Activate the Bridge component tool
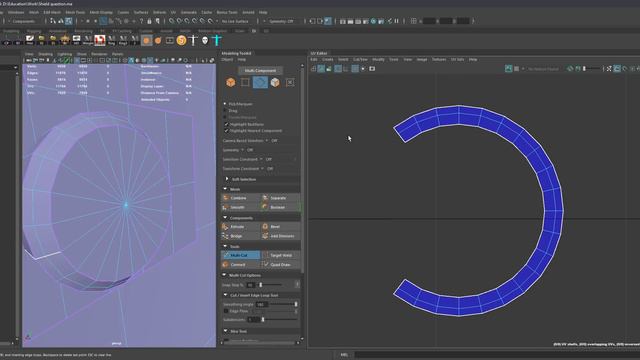The width and height of the screenshot is (640, 360). (x=240, y=236)
